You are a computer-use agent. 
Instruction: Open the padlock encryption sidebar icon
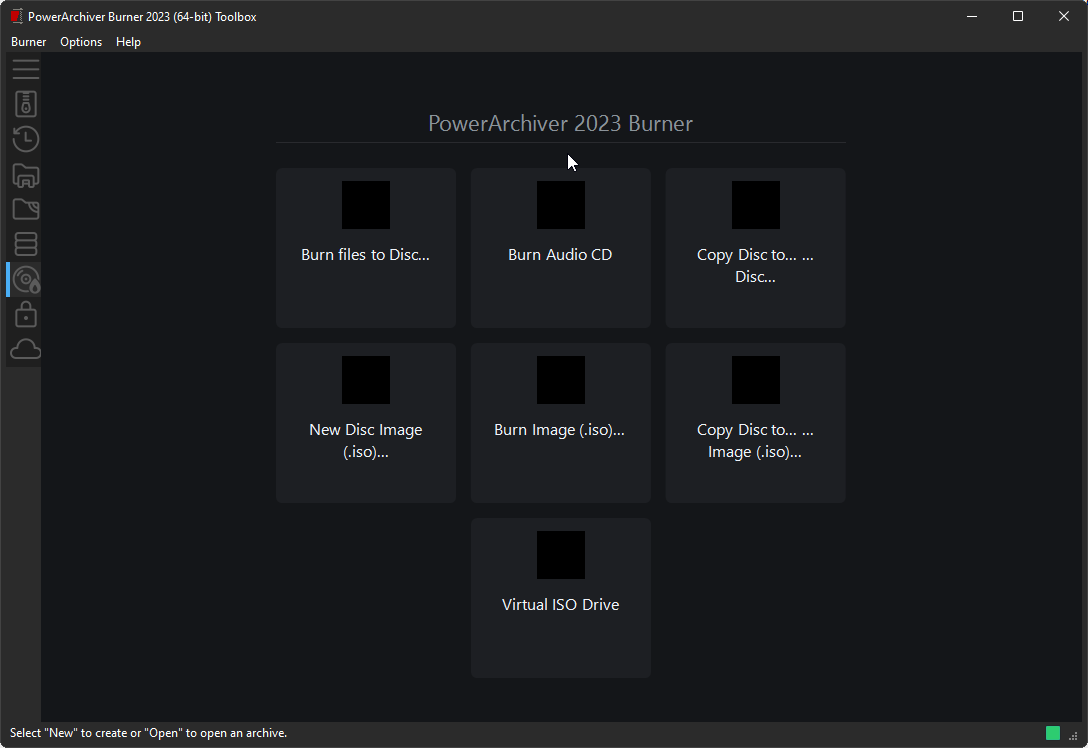26,314
